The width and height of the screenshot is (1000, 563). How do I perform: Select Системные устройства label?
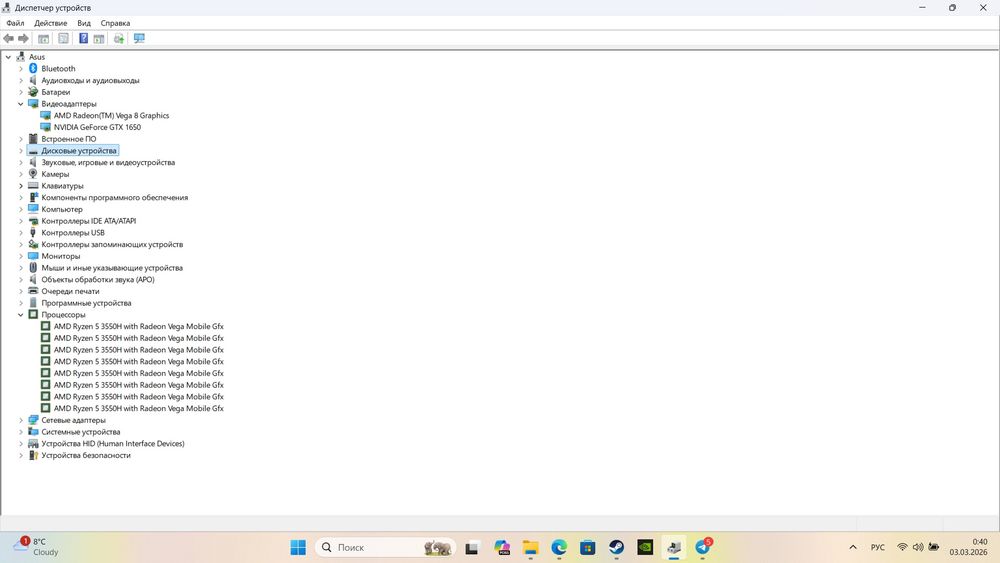click(80, 432)
